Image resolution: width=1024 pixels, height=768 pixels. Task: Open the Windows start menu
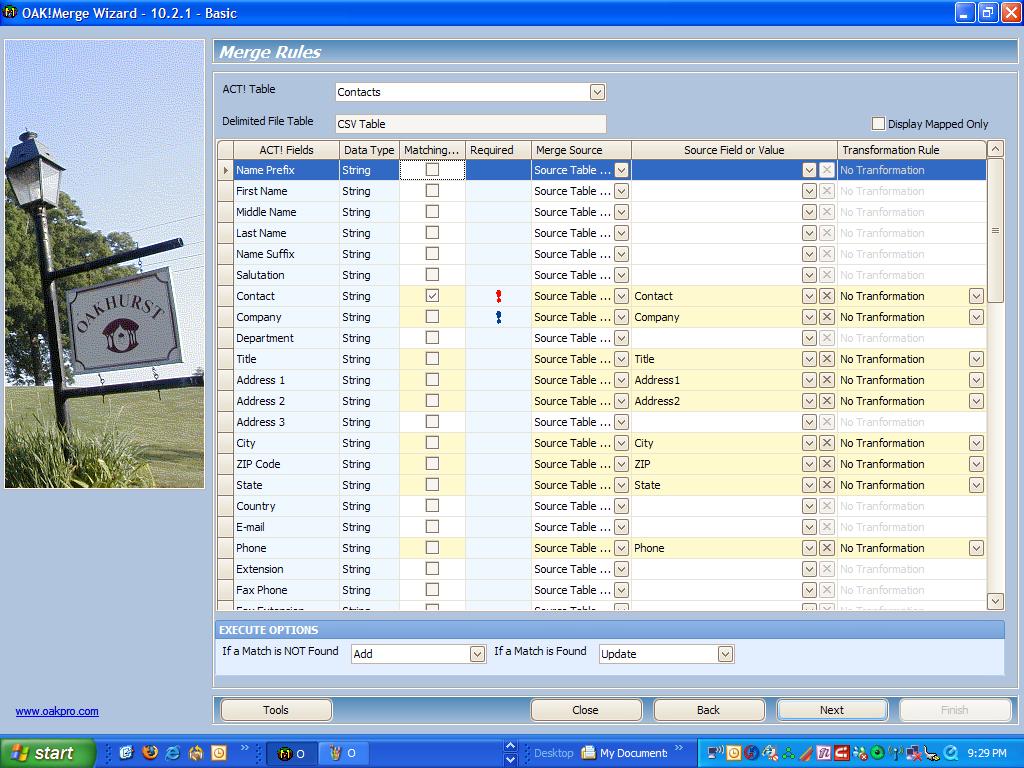coord(47,753)
